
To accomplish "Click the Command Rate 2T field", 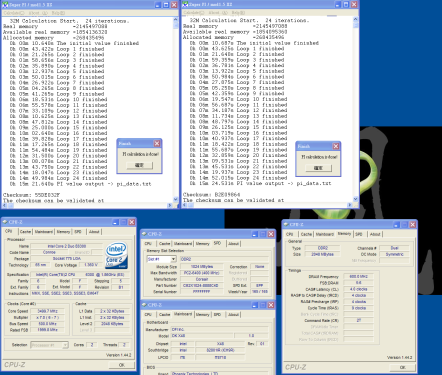I will pos(358,320).
